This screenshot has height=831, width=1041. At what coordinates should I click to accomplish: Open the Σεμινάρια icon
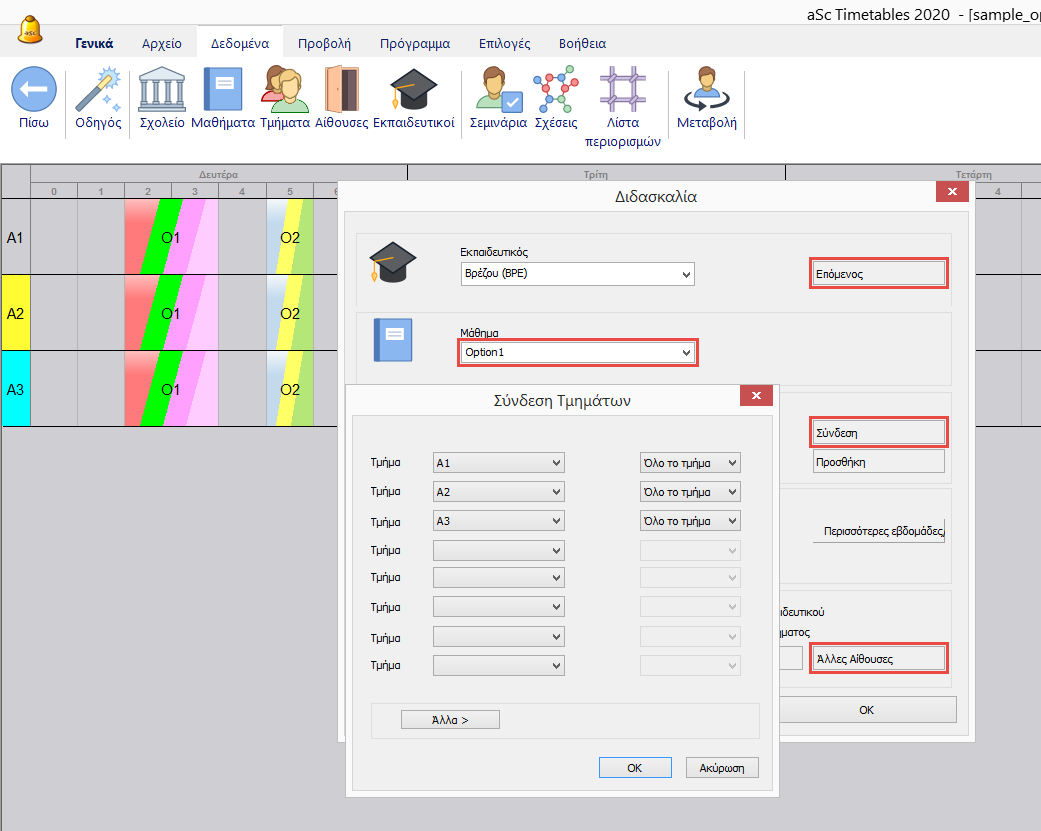tap(499, 90)
